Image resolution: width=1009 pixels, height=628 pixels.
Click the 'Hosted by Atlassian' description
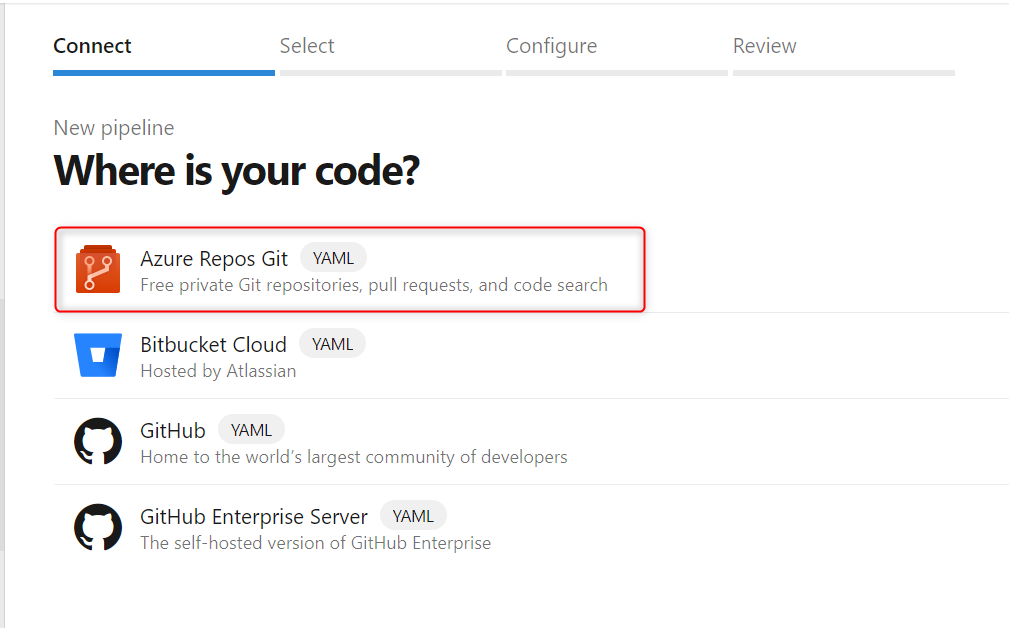pos(218,371)
